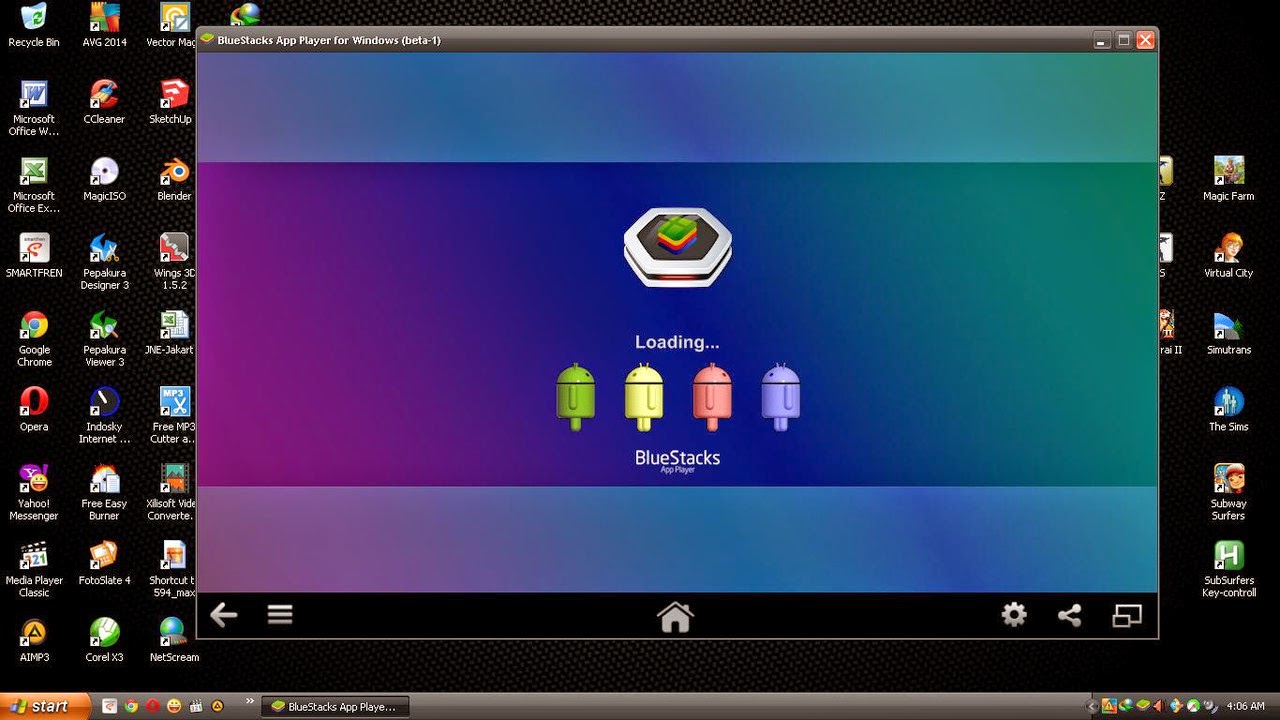Screen dimensions: 1280x720
Task: Open Media Player Classic desktop icon
Action: click(x=34, y=570)
